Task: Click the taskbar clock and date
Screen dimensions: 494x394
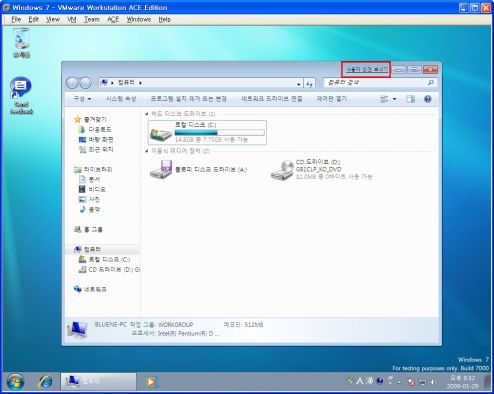Action: pos(462,382)
